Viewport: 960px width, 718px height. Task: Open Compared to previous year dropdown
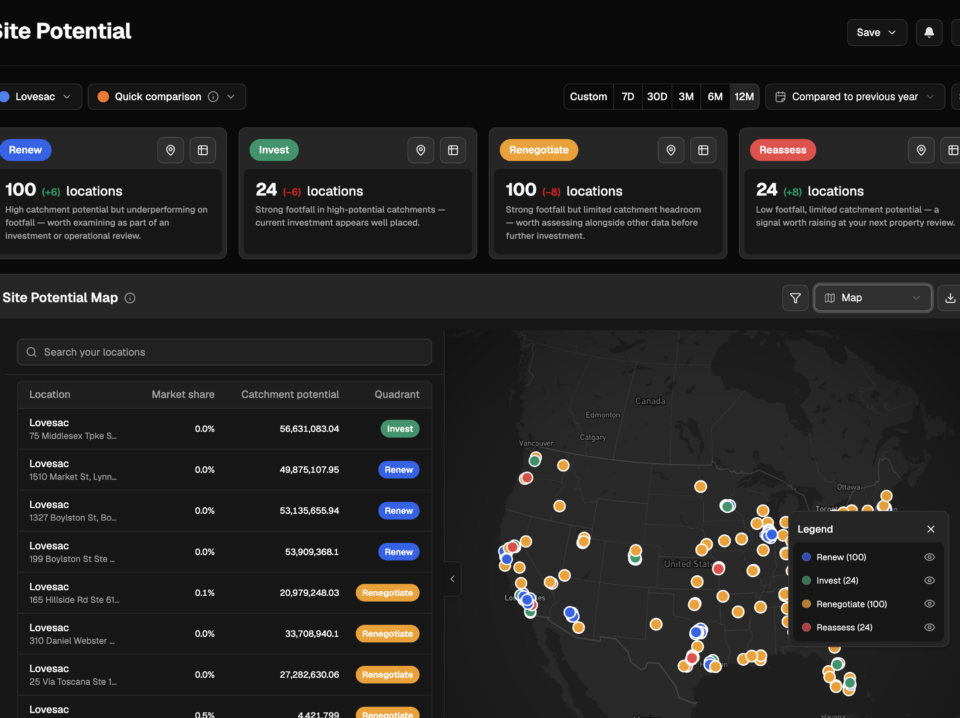(855, 97)
